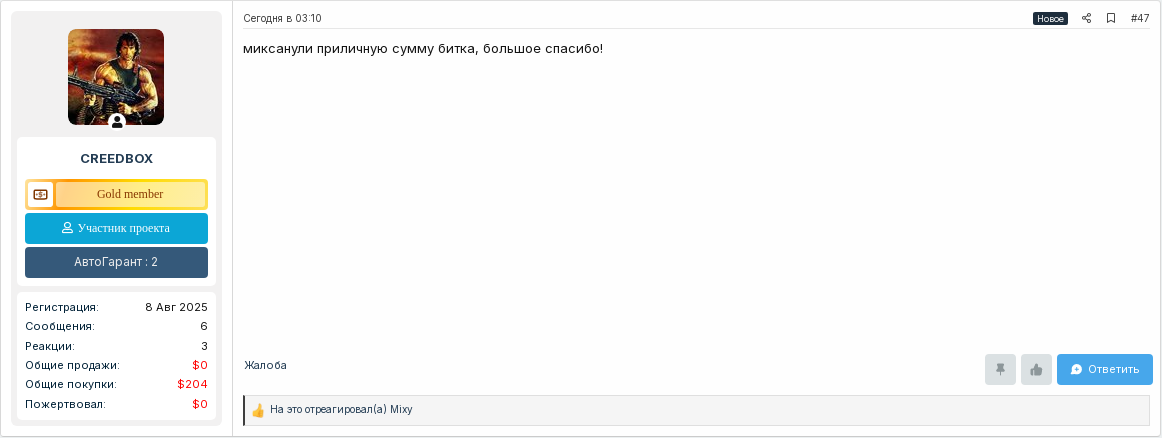Like the post with thumbs-up button
Viewport: 1162px width, 438px height.
click(1036, 369)
